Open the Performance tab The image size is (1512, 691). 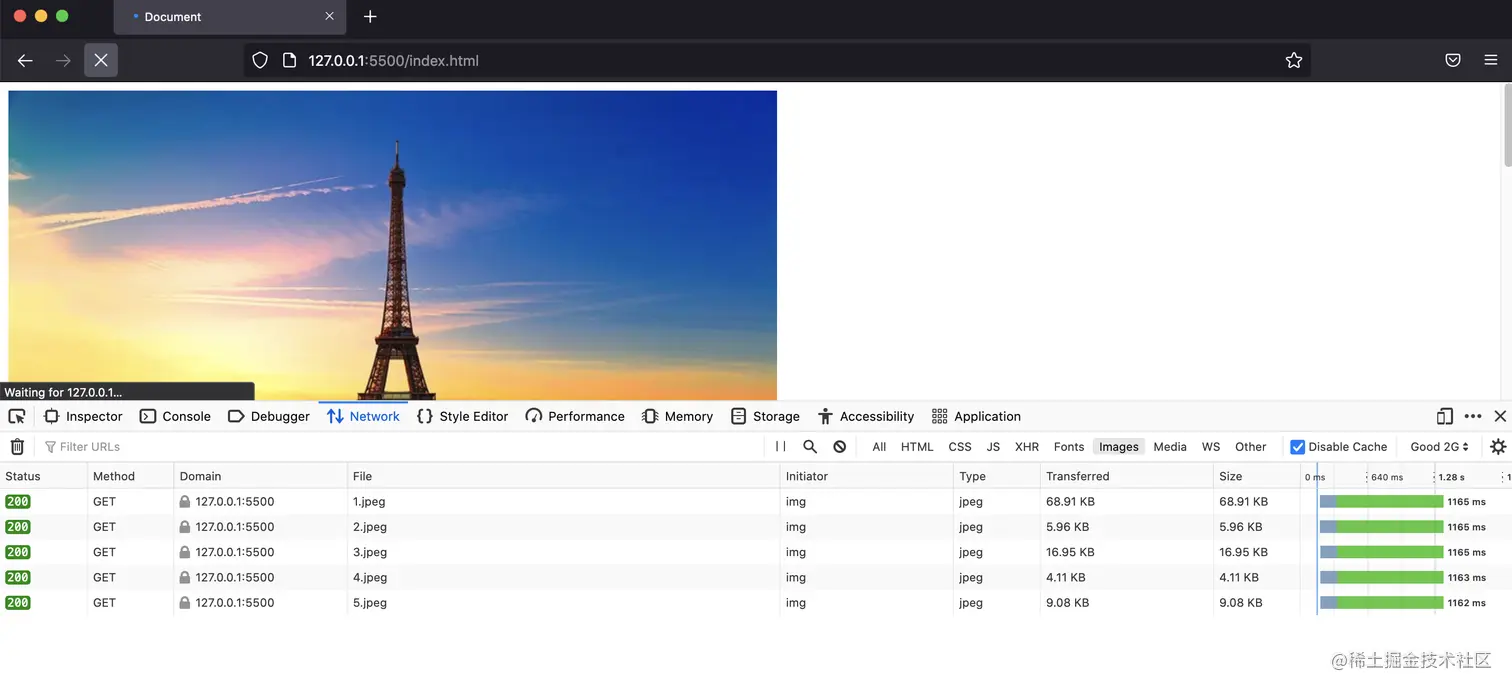tap(575, 416)
